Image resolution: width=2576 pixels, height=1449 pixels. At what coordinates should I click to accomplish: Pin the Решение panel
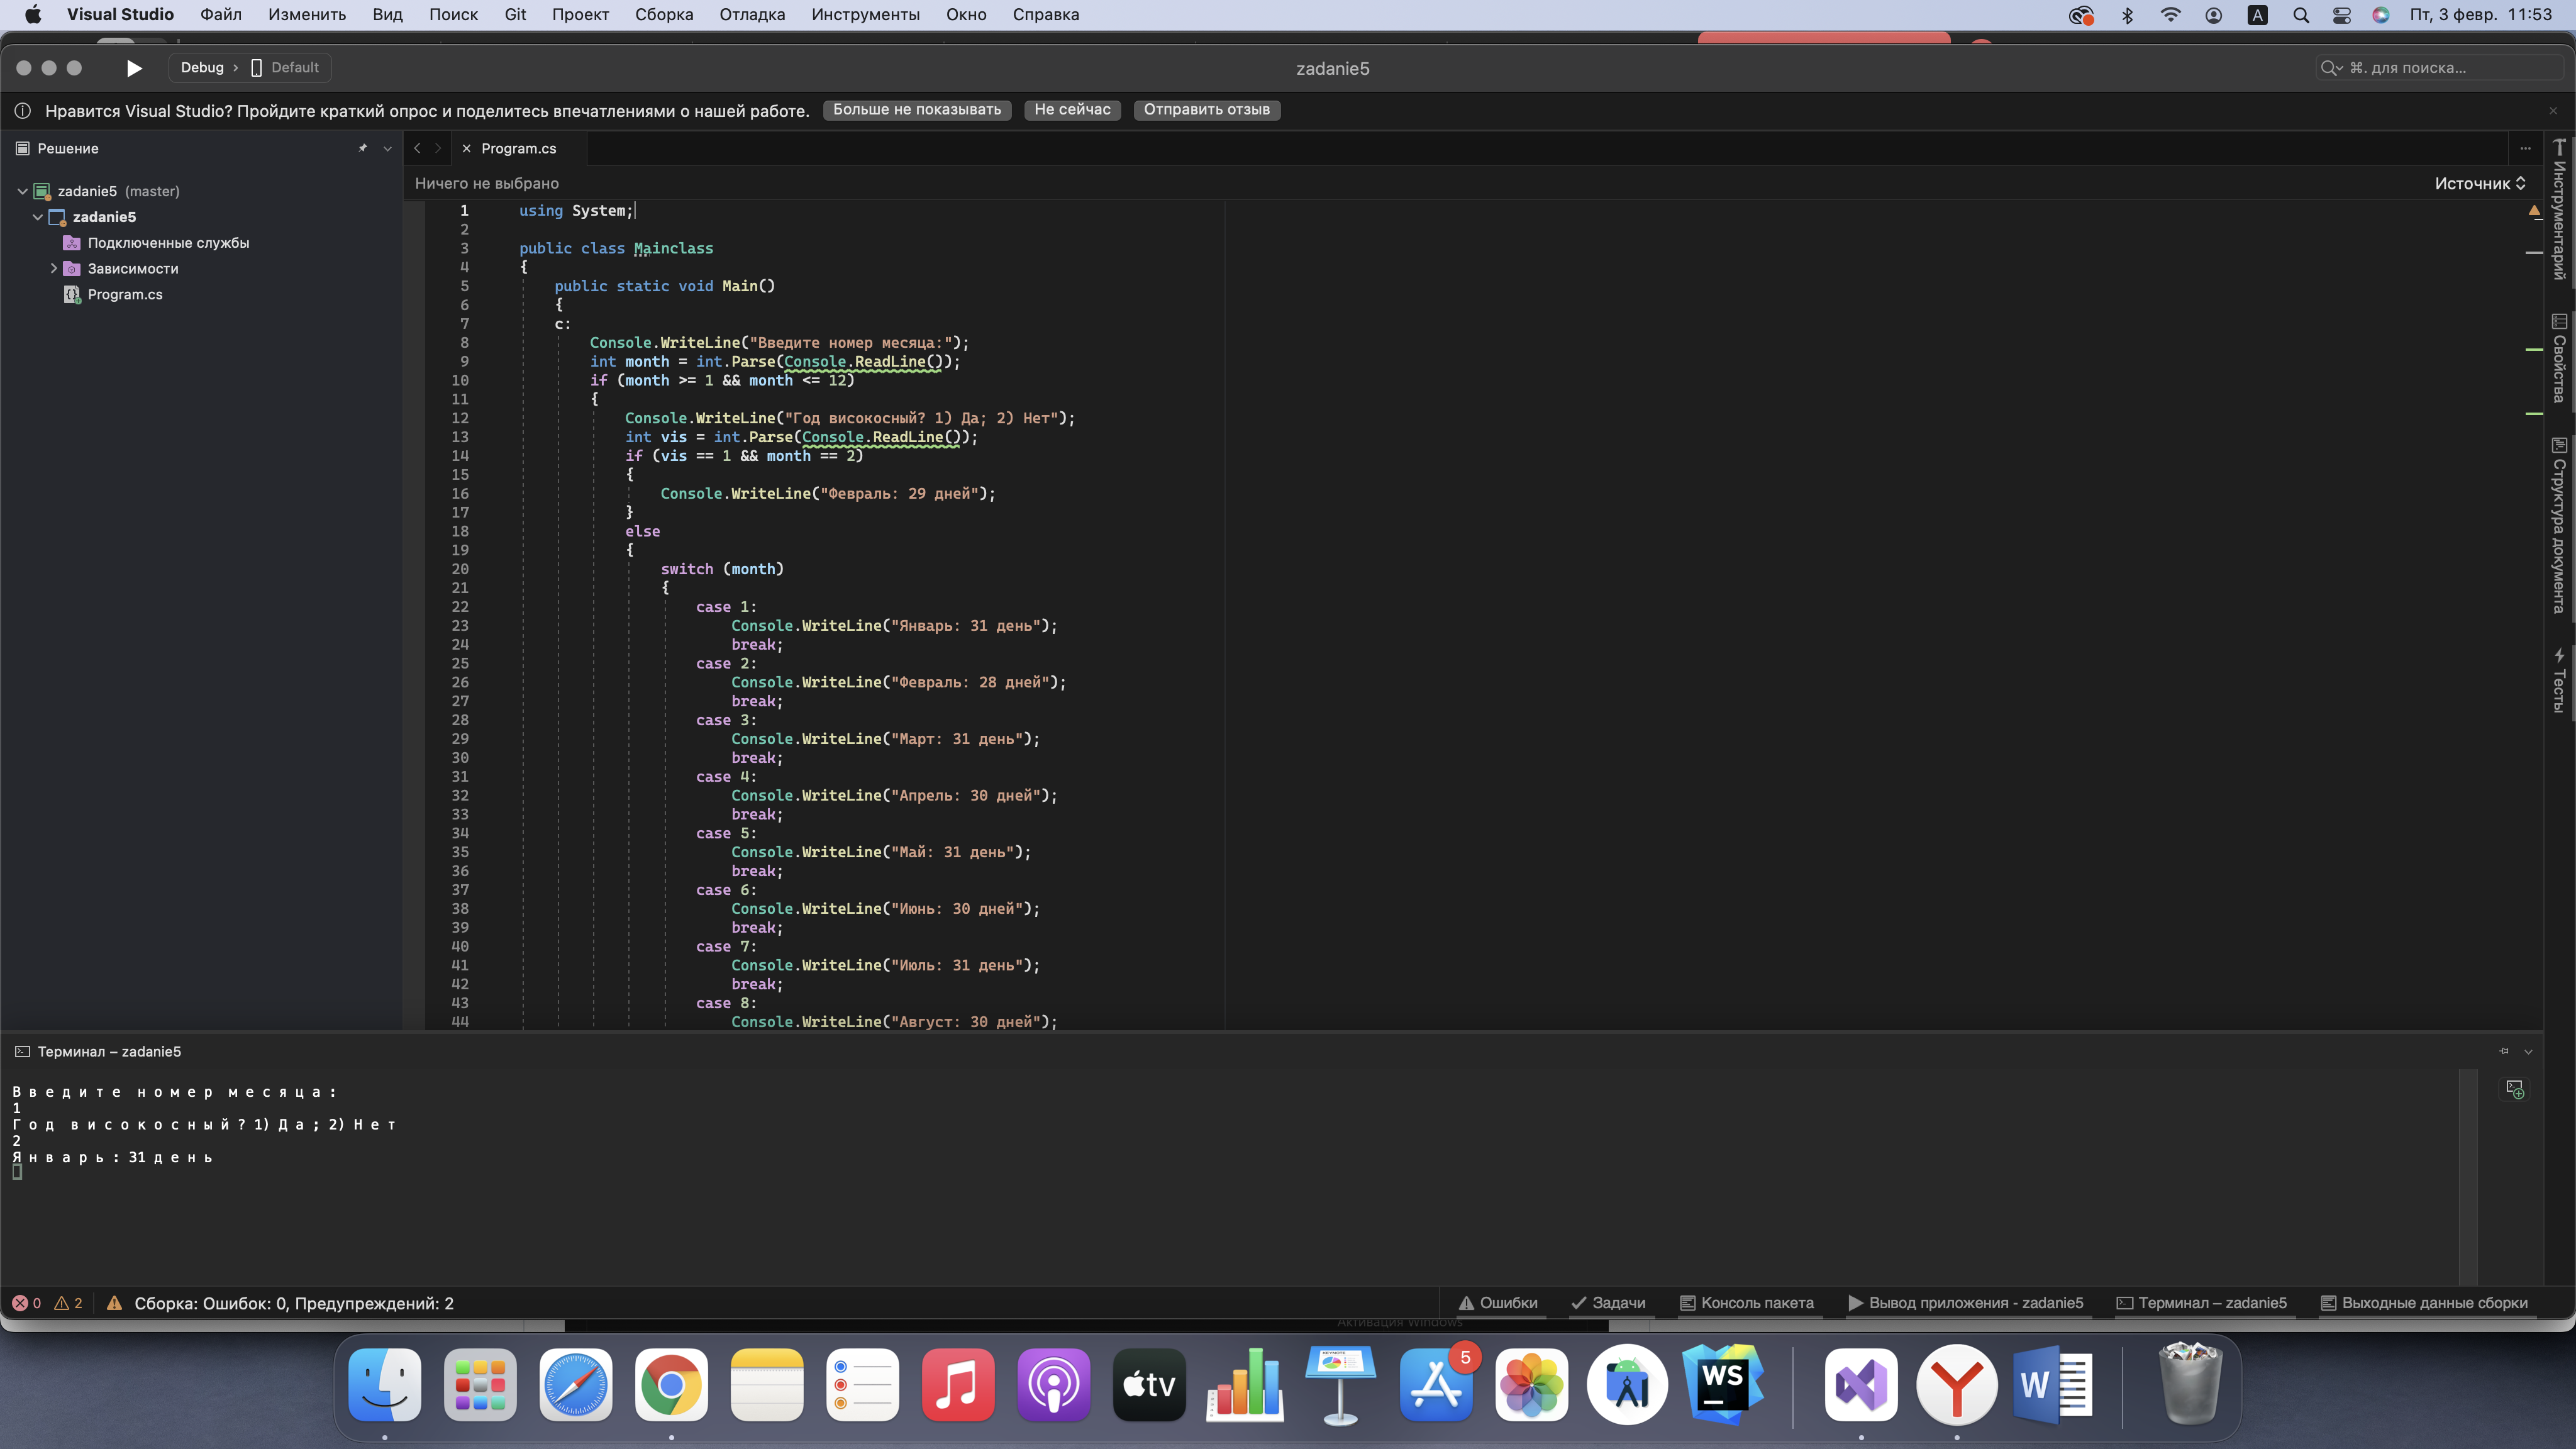tap(363, 148)
